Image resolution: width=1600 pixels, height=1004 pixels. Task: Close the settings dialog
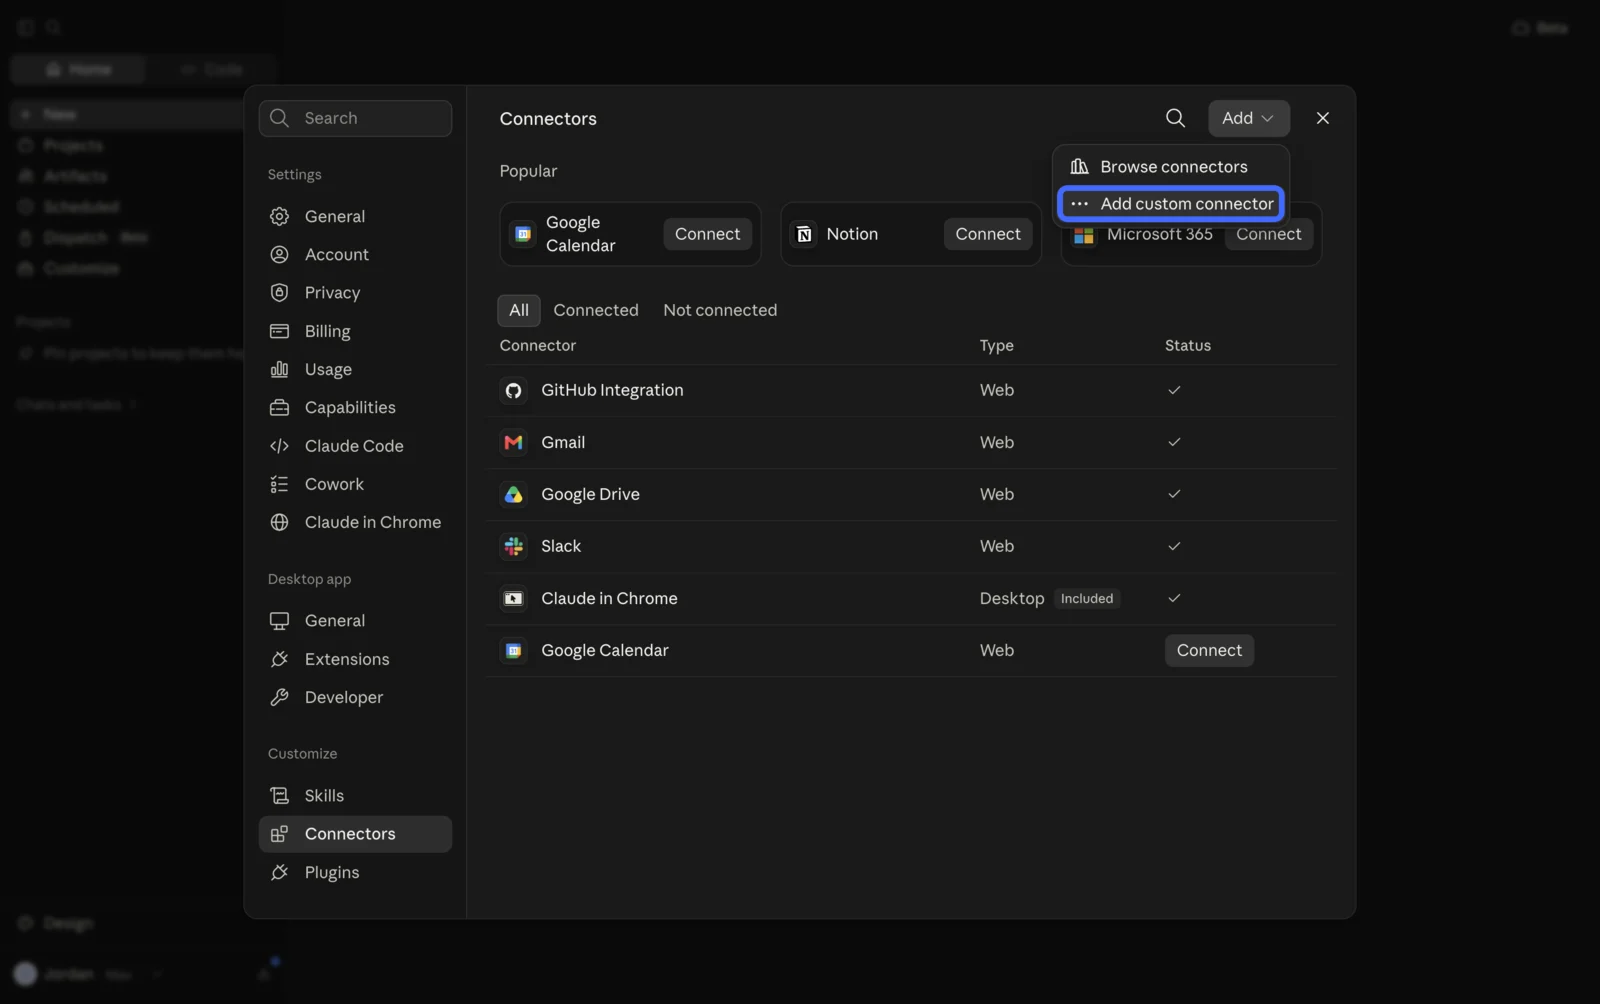1322,118
